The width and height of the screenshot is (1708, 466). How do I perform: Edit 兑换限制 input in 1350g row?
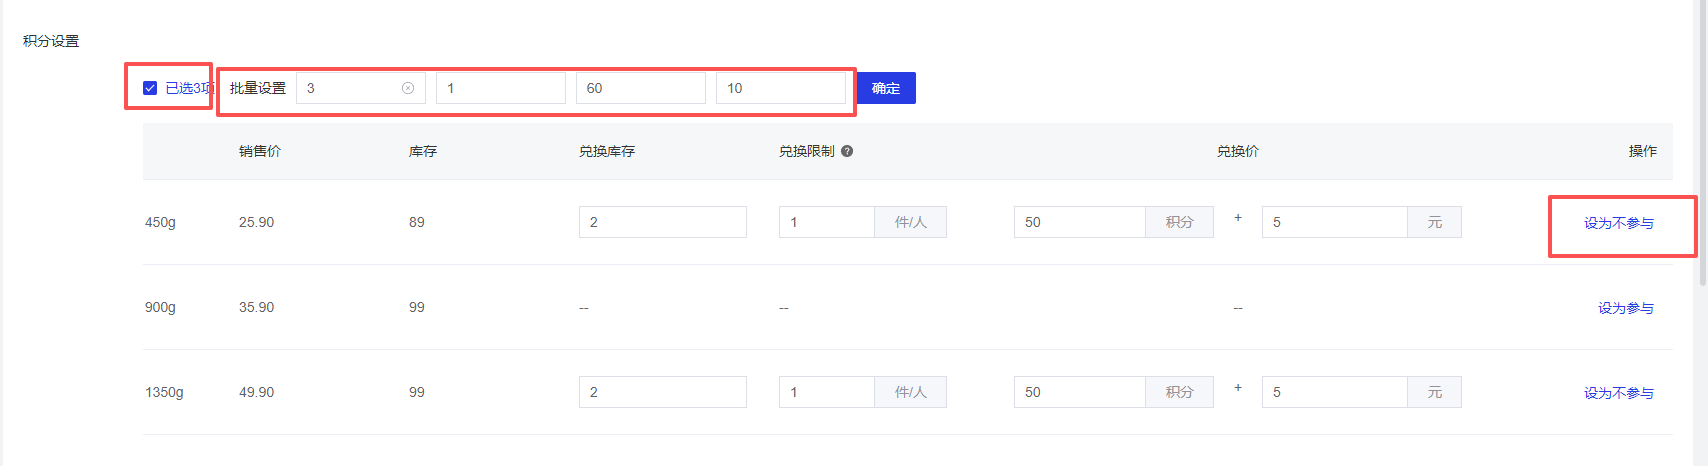click(826, 392)
